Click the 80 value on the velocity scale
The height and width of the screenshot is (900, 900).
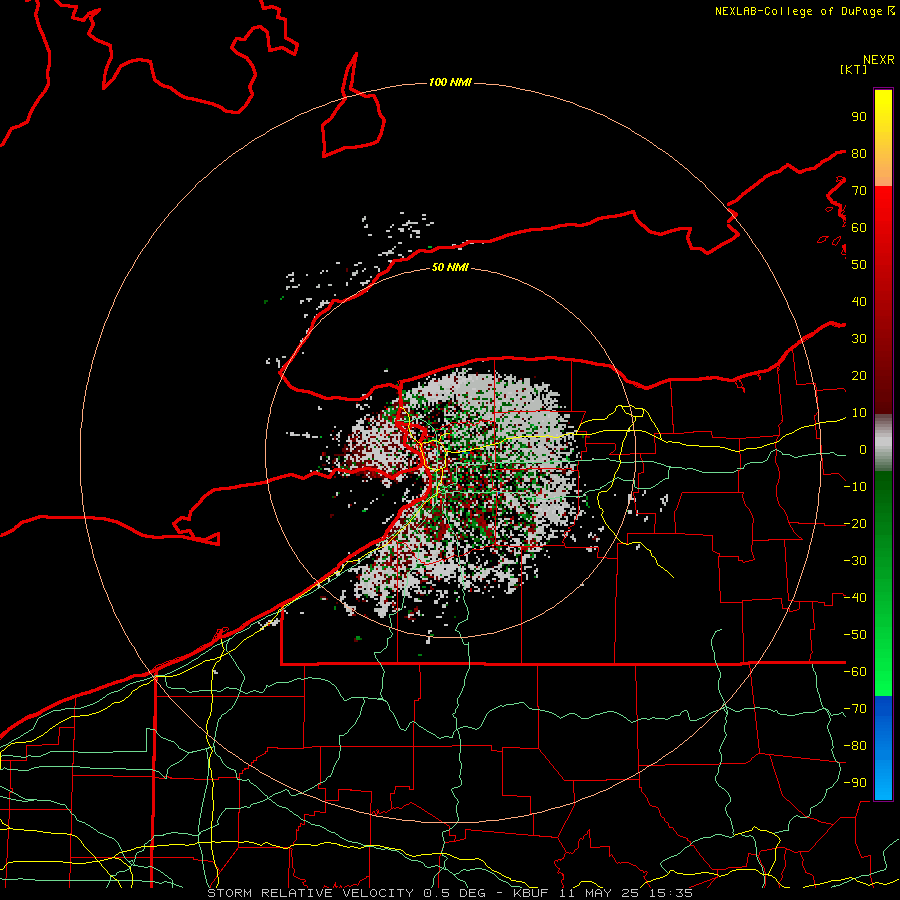pos(859,153)
